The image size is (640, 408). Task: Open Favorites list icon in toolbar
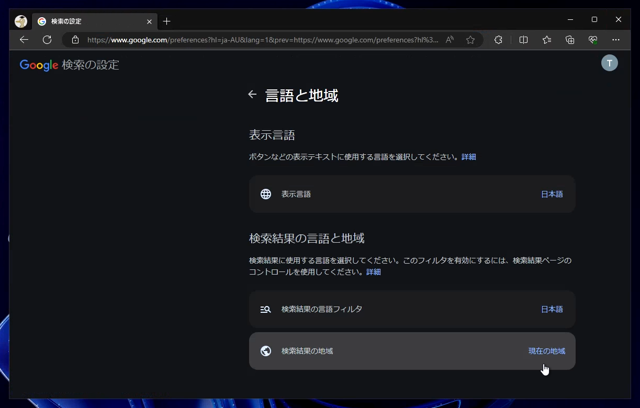click(x=547, y=40)
